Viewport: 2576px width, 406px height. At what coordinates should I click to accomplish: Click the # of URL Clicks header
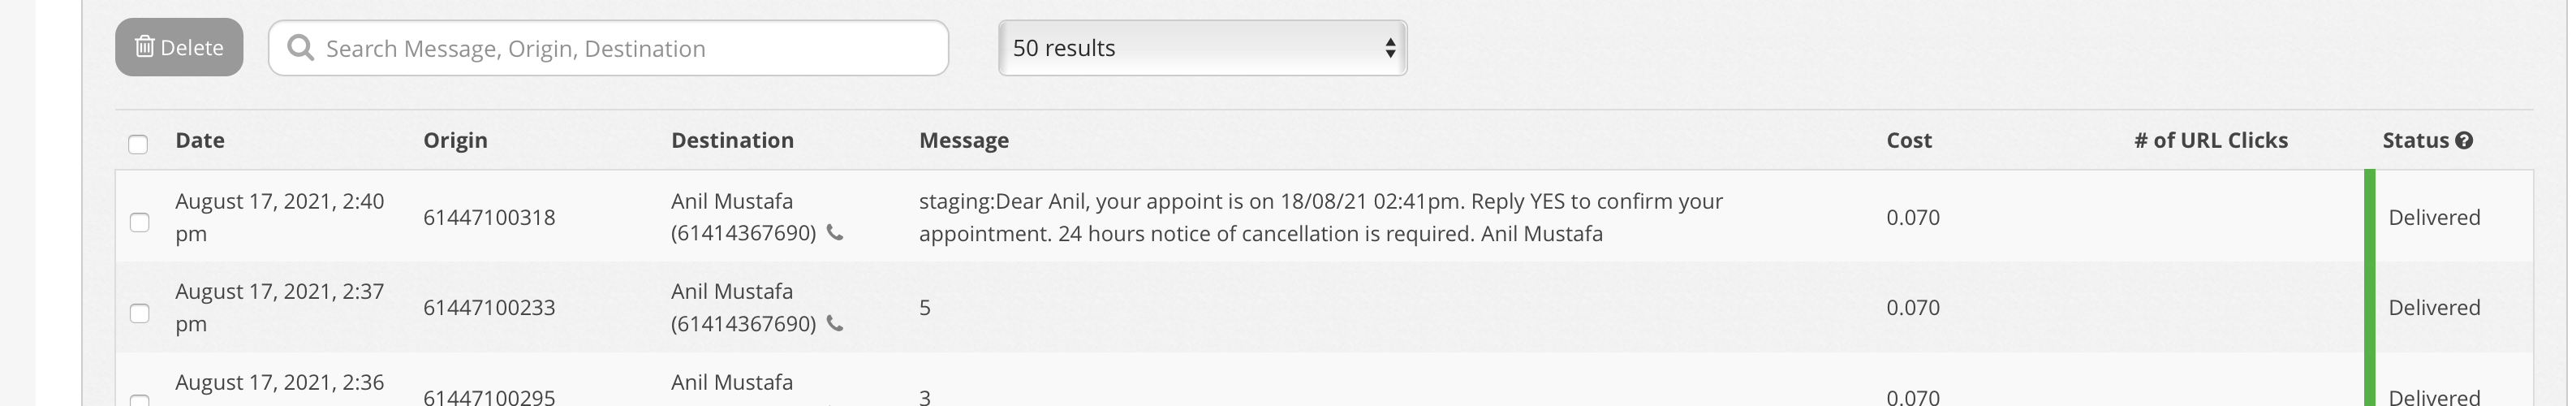coord(2210,140)
